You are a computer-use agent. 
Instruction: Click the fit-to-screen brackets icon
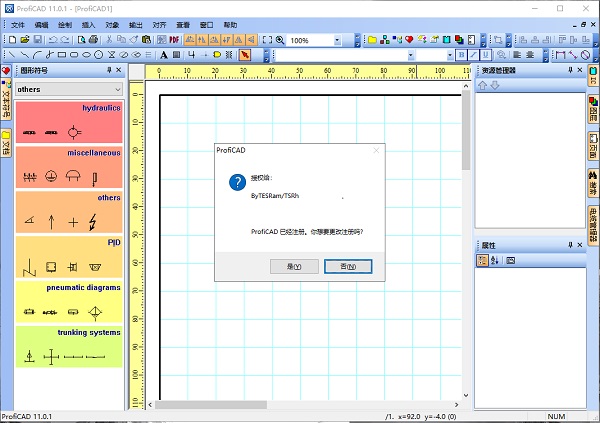(x=267, y=40)
